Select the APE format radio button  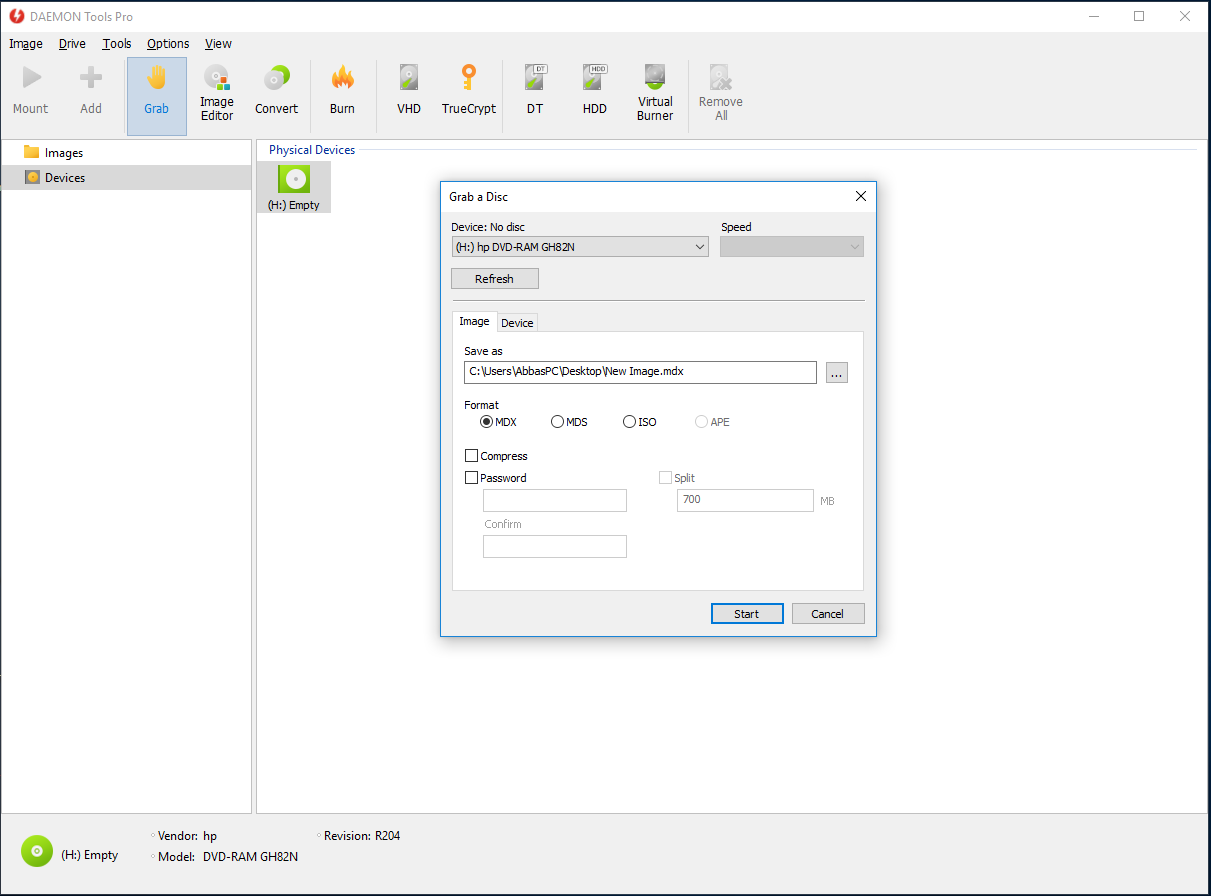pyautogui.click(x=702, y=422)
